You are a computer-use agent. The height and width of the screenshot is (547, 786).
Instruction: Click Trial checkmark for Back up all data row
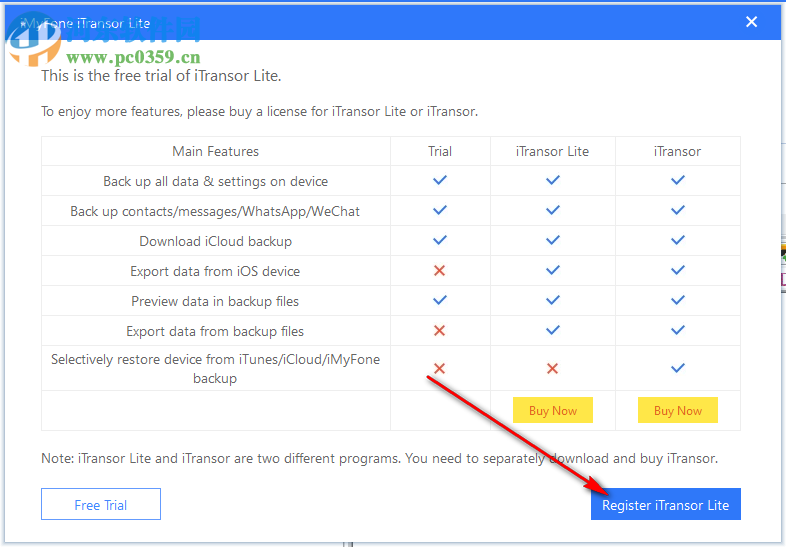[440, 180]
